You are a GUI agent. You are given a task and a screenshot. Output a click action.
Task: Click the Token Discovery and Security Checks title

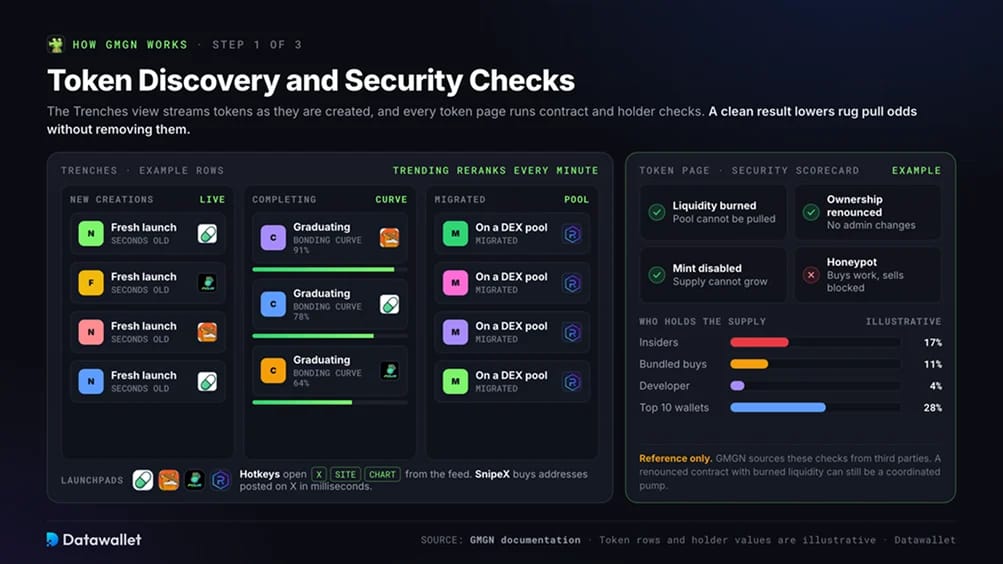pos(311,81)
